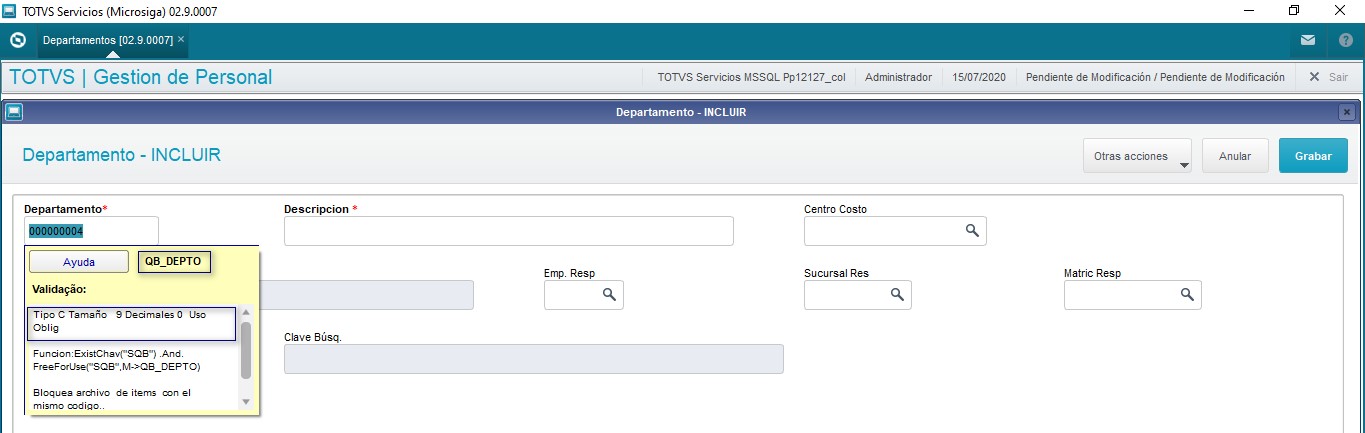Open Sucursal Res lookup magnifier
Image resolution: width=1365 pixels, height=433 pixels.
click(x=897, y=295)
